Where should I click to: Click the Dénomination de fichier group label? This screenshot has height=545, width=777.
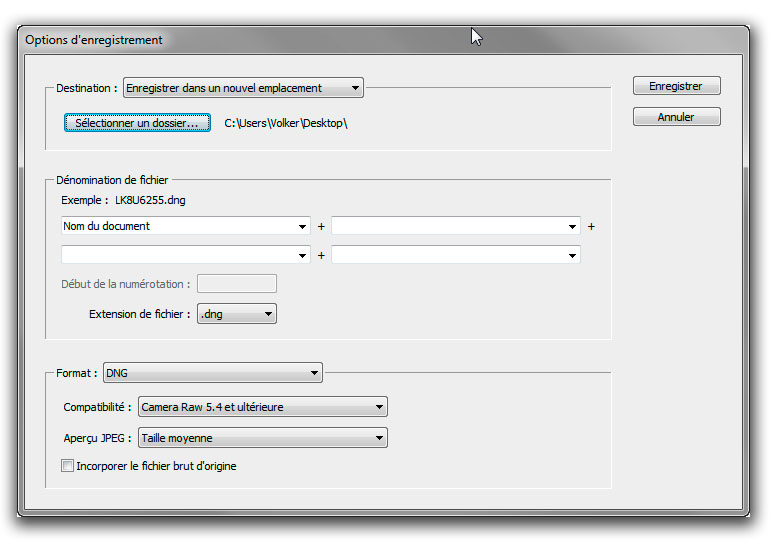[x=112, y=180]
